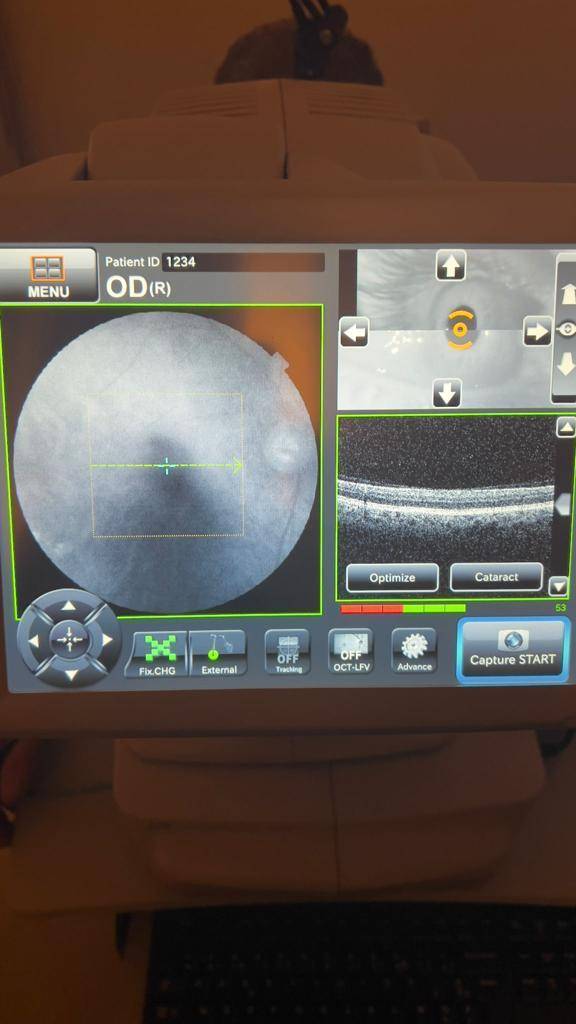
Task: Select the External fixation icon
Action: pyautogui.click(x=218, y=654)
